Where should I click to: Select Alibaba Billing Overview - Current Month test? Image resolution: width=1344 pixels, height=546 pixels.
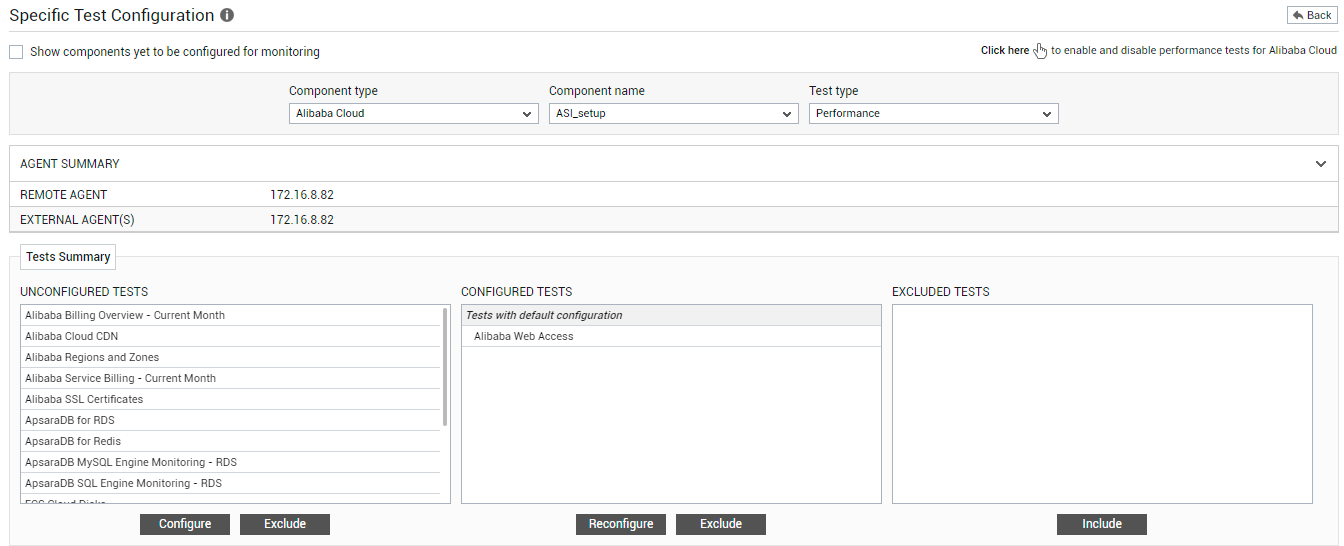point(231,315)
